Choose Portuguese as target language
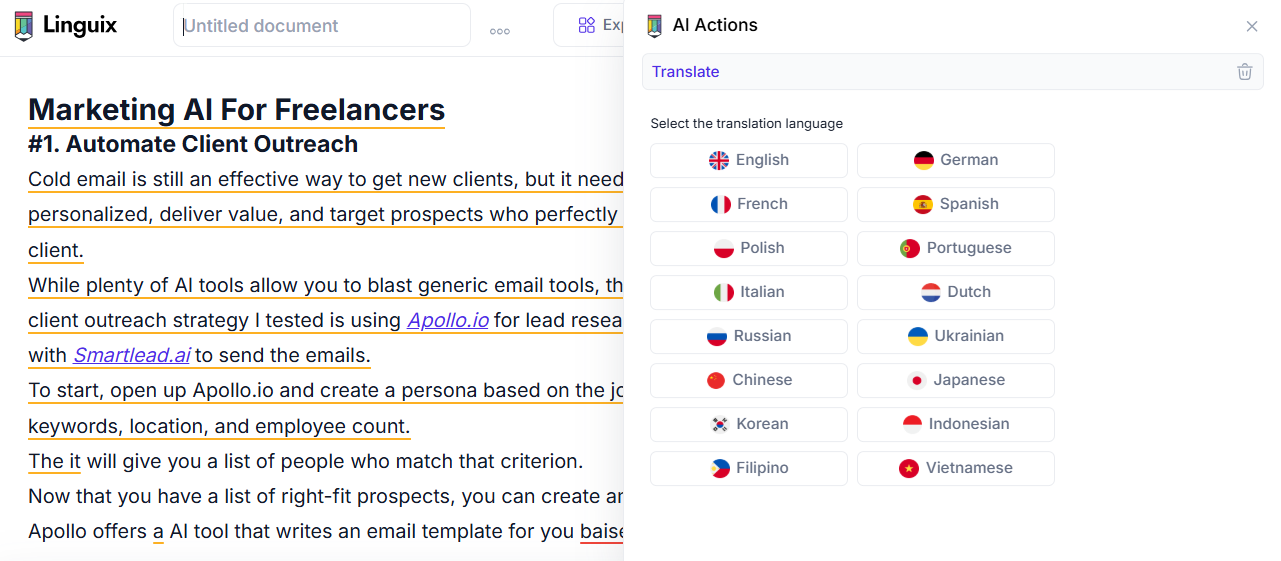The width and height of the screenshot is (1281, 561). pyautogui.click(x=955, y=248)
